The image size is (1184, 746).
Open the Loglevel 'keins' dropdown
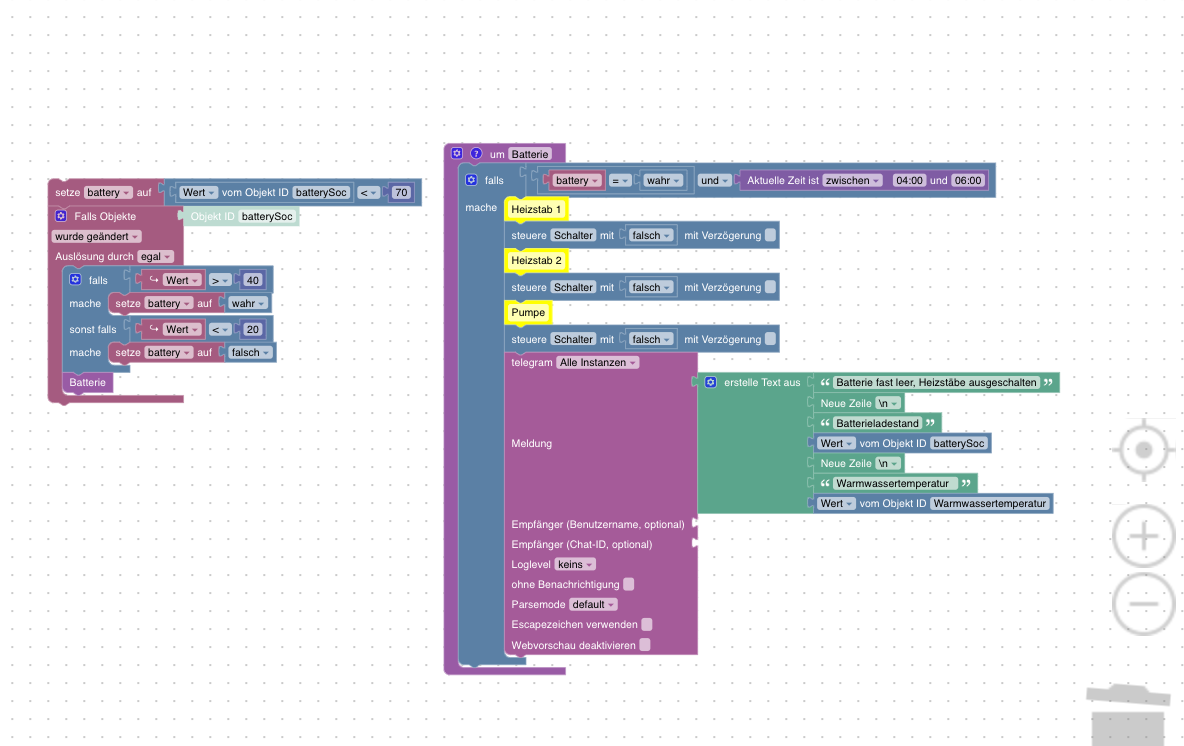575,564
